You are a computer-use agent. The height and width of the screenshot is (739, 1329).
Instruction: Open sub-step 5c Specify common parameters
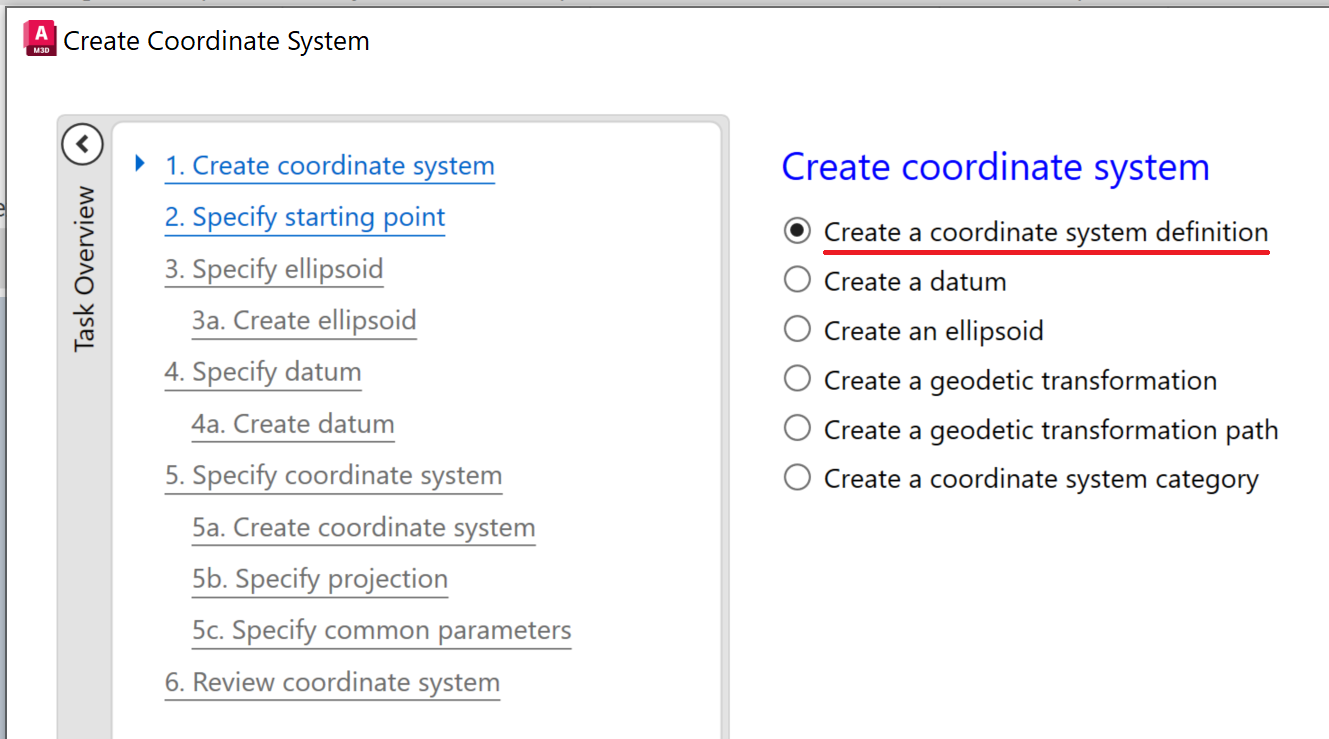pyautogui.click(x=382, y=631)
